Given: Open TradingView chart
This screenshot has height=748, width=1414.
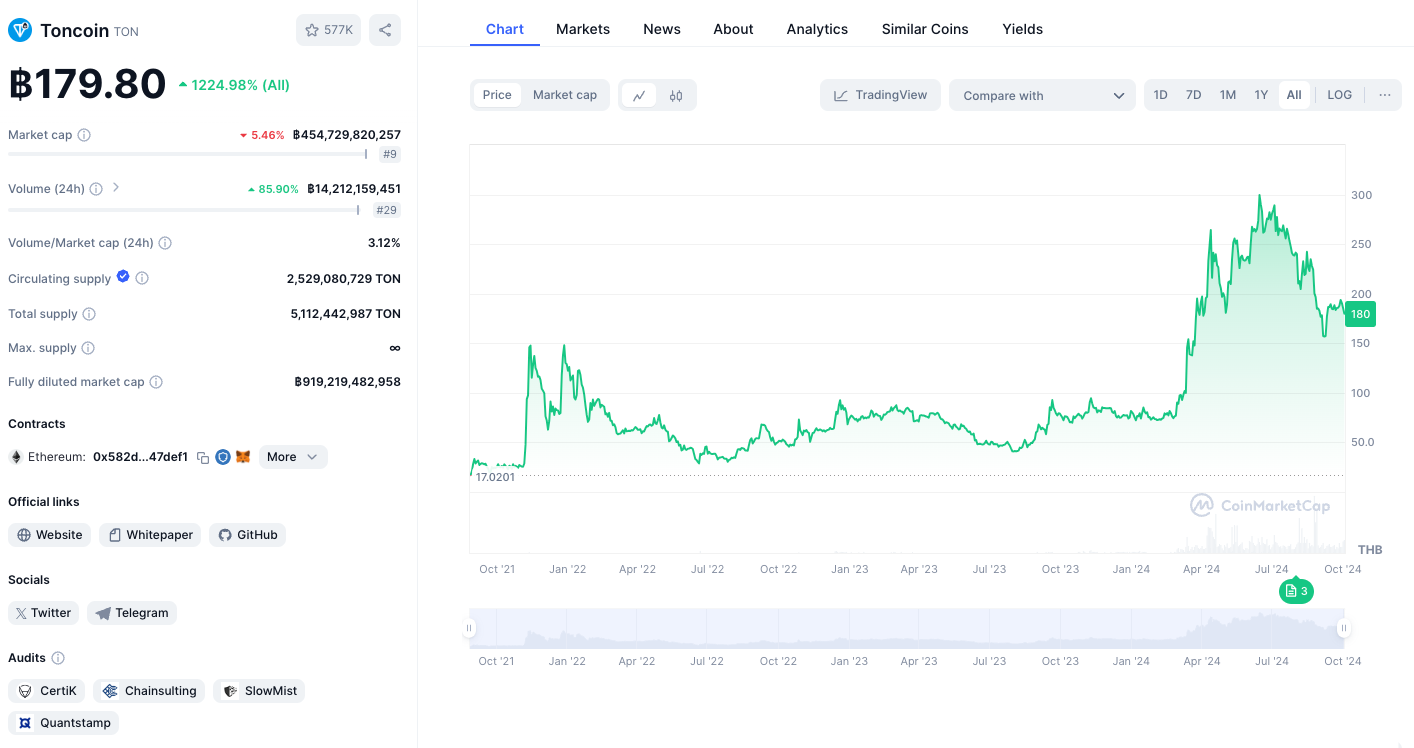Looking at the screenshot, I should coord(881,95).
